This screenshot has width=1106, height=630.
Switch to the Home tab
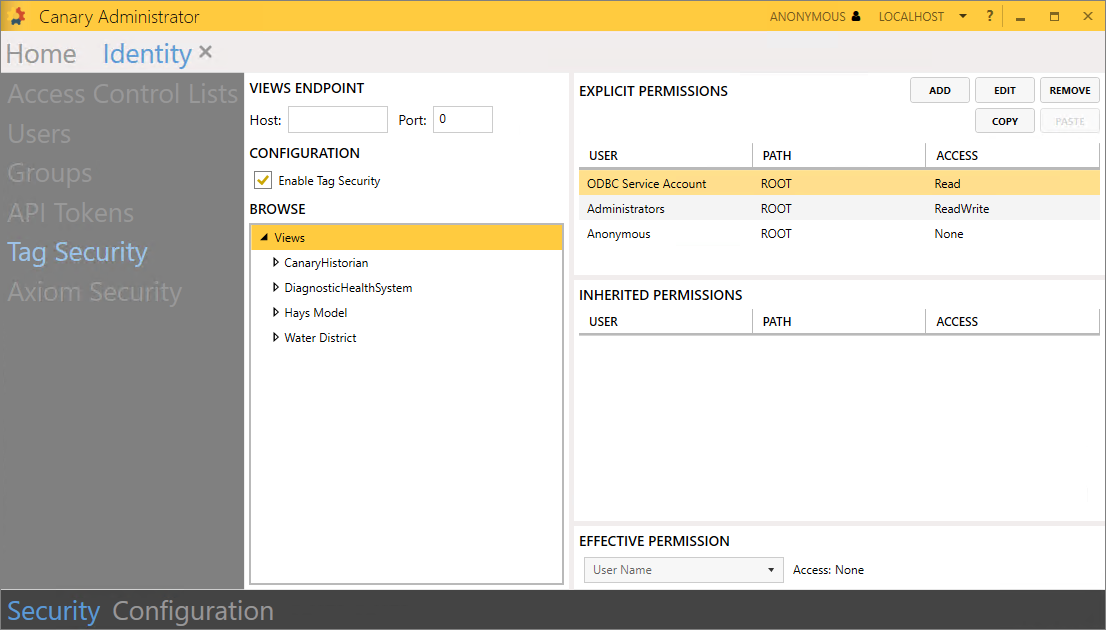pyautogui.click(x=41, y=54)
